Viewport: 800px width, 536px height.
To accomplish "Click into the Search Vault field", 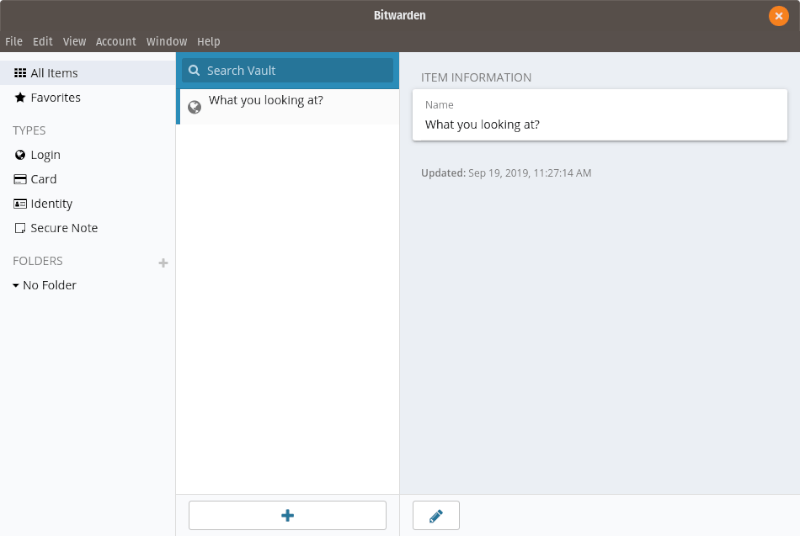I will click(295, 71).
